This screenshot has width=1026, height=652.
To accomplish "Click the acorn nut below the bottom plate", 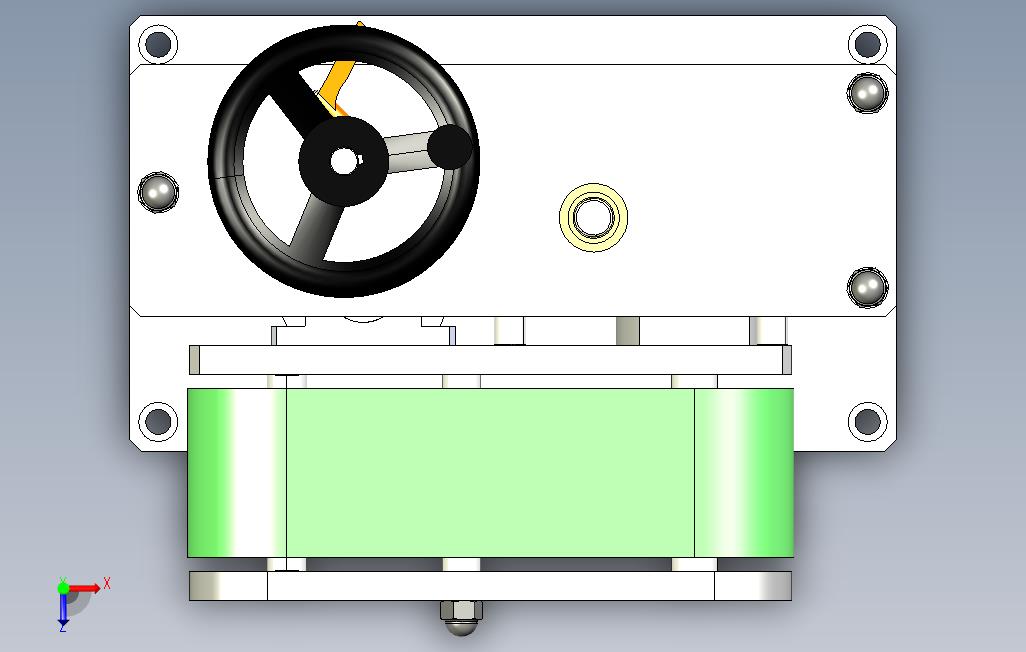I will click(x=462, y=617).
